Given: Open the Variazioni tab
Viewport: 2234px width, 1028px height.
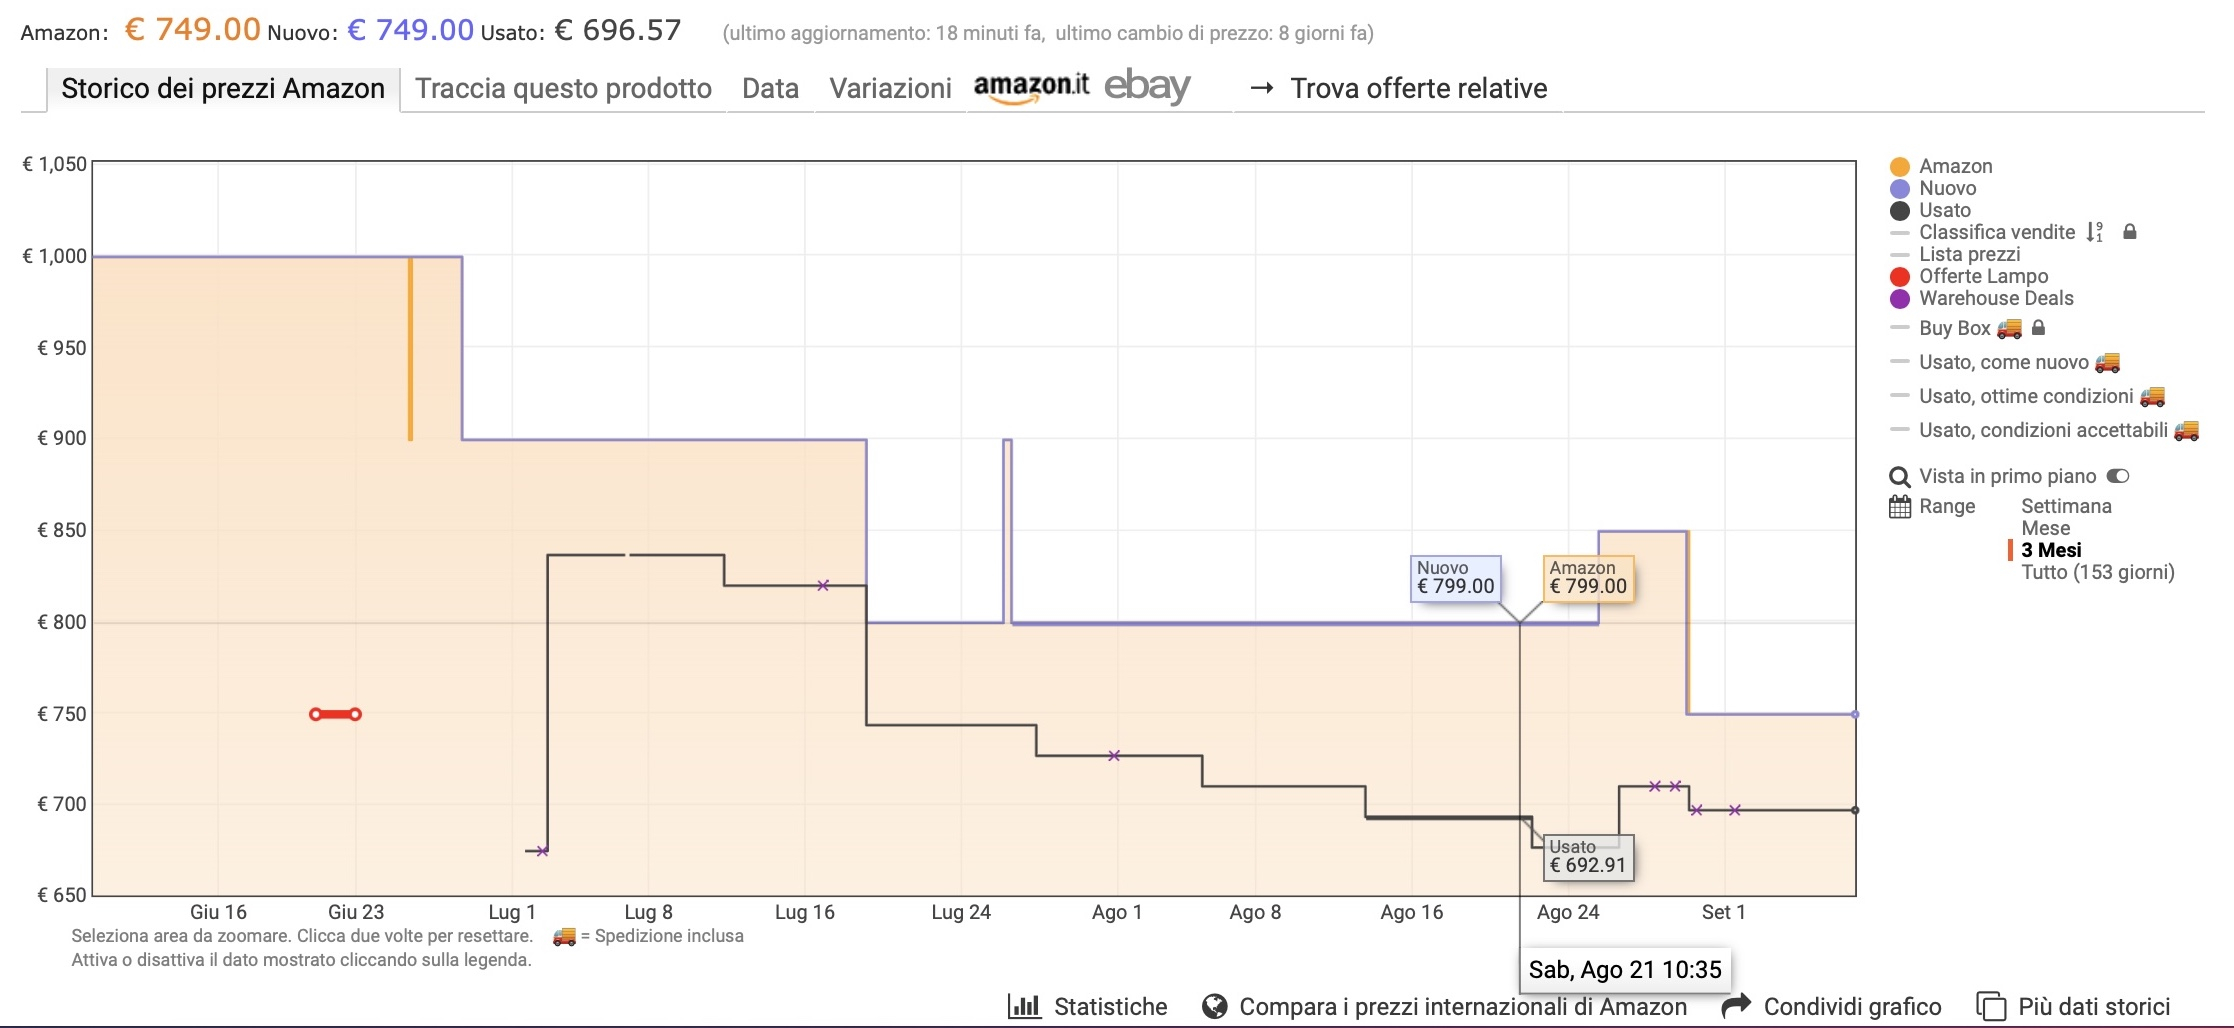Looking at the screenshot, I should [890, 89].
